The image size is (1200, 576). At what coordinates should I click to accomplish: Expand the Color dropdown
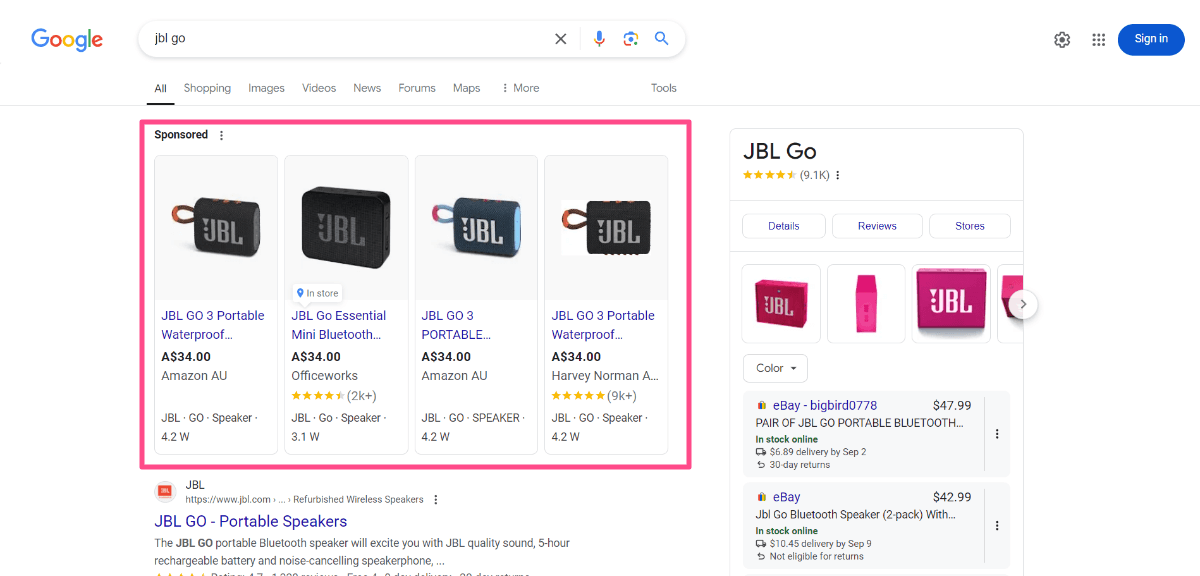coord(775,368)
